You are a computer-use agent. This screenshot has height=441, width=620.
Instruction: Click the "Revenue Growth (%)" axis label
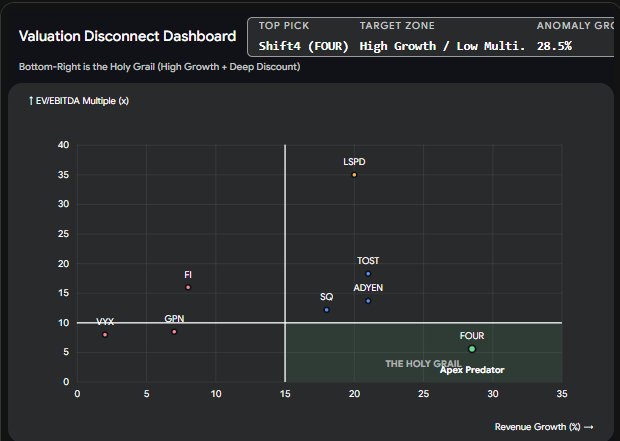tap(544, 427)
